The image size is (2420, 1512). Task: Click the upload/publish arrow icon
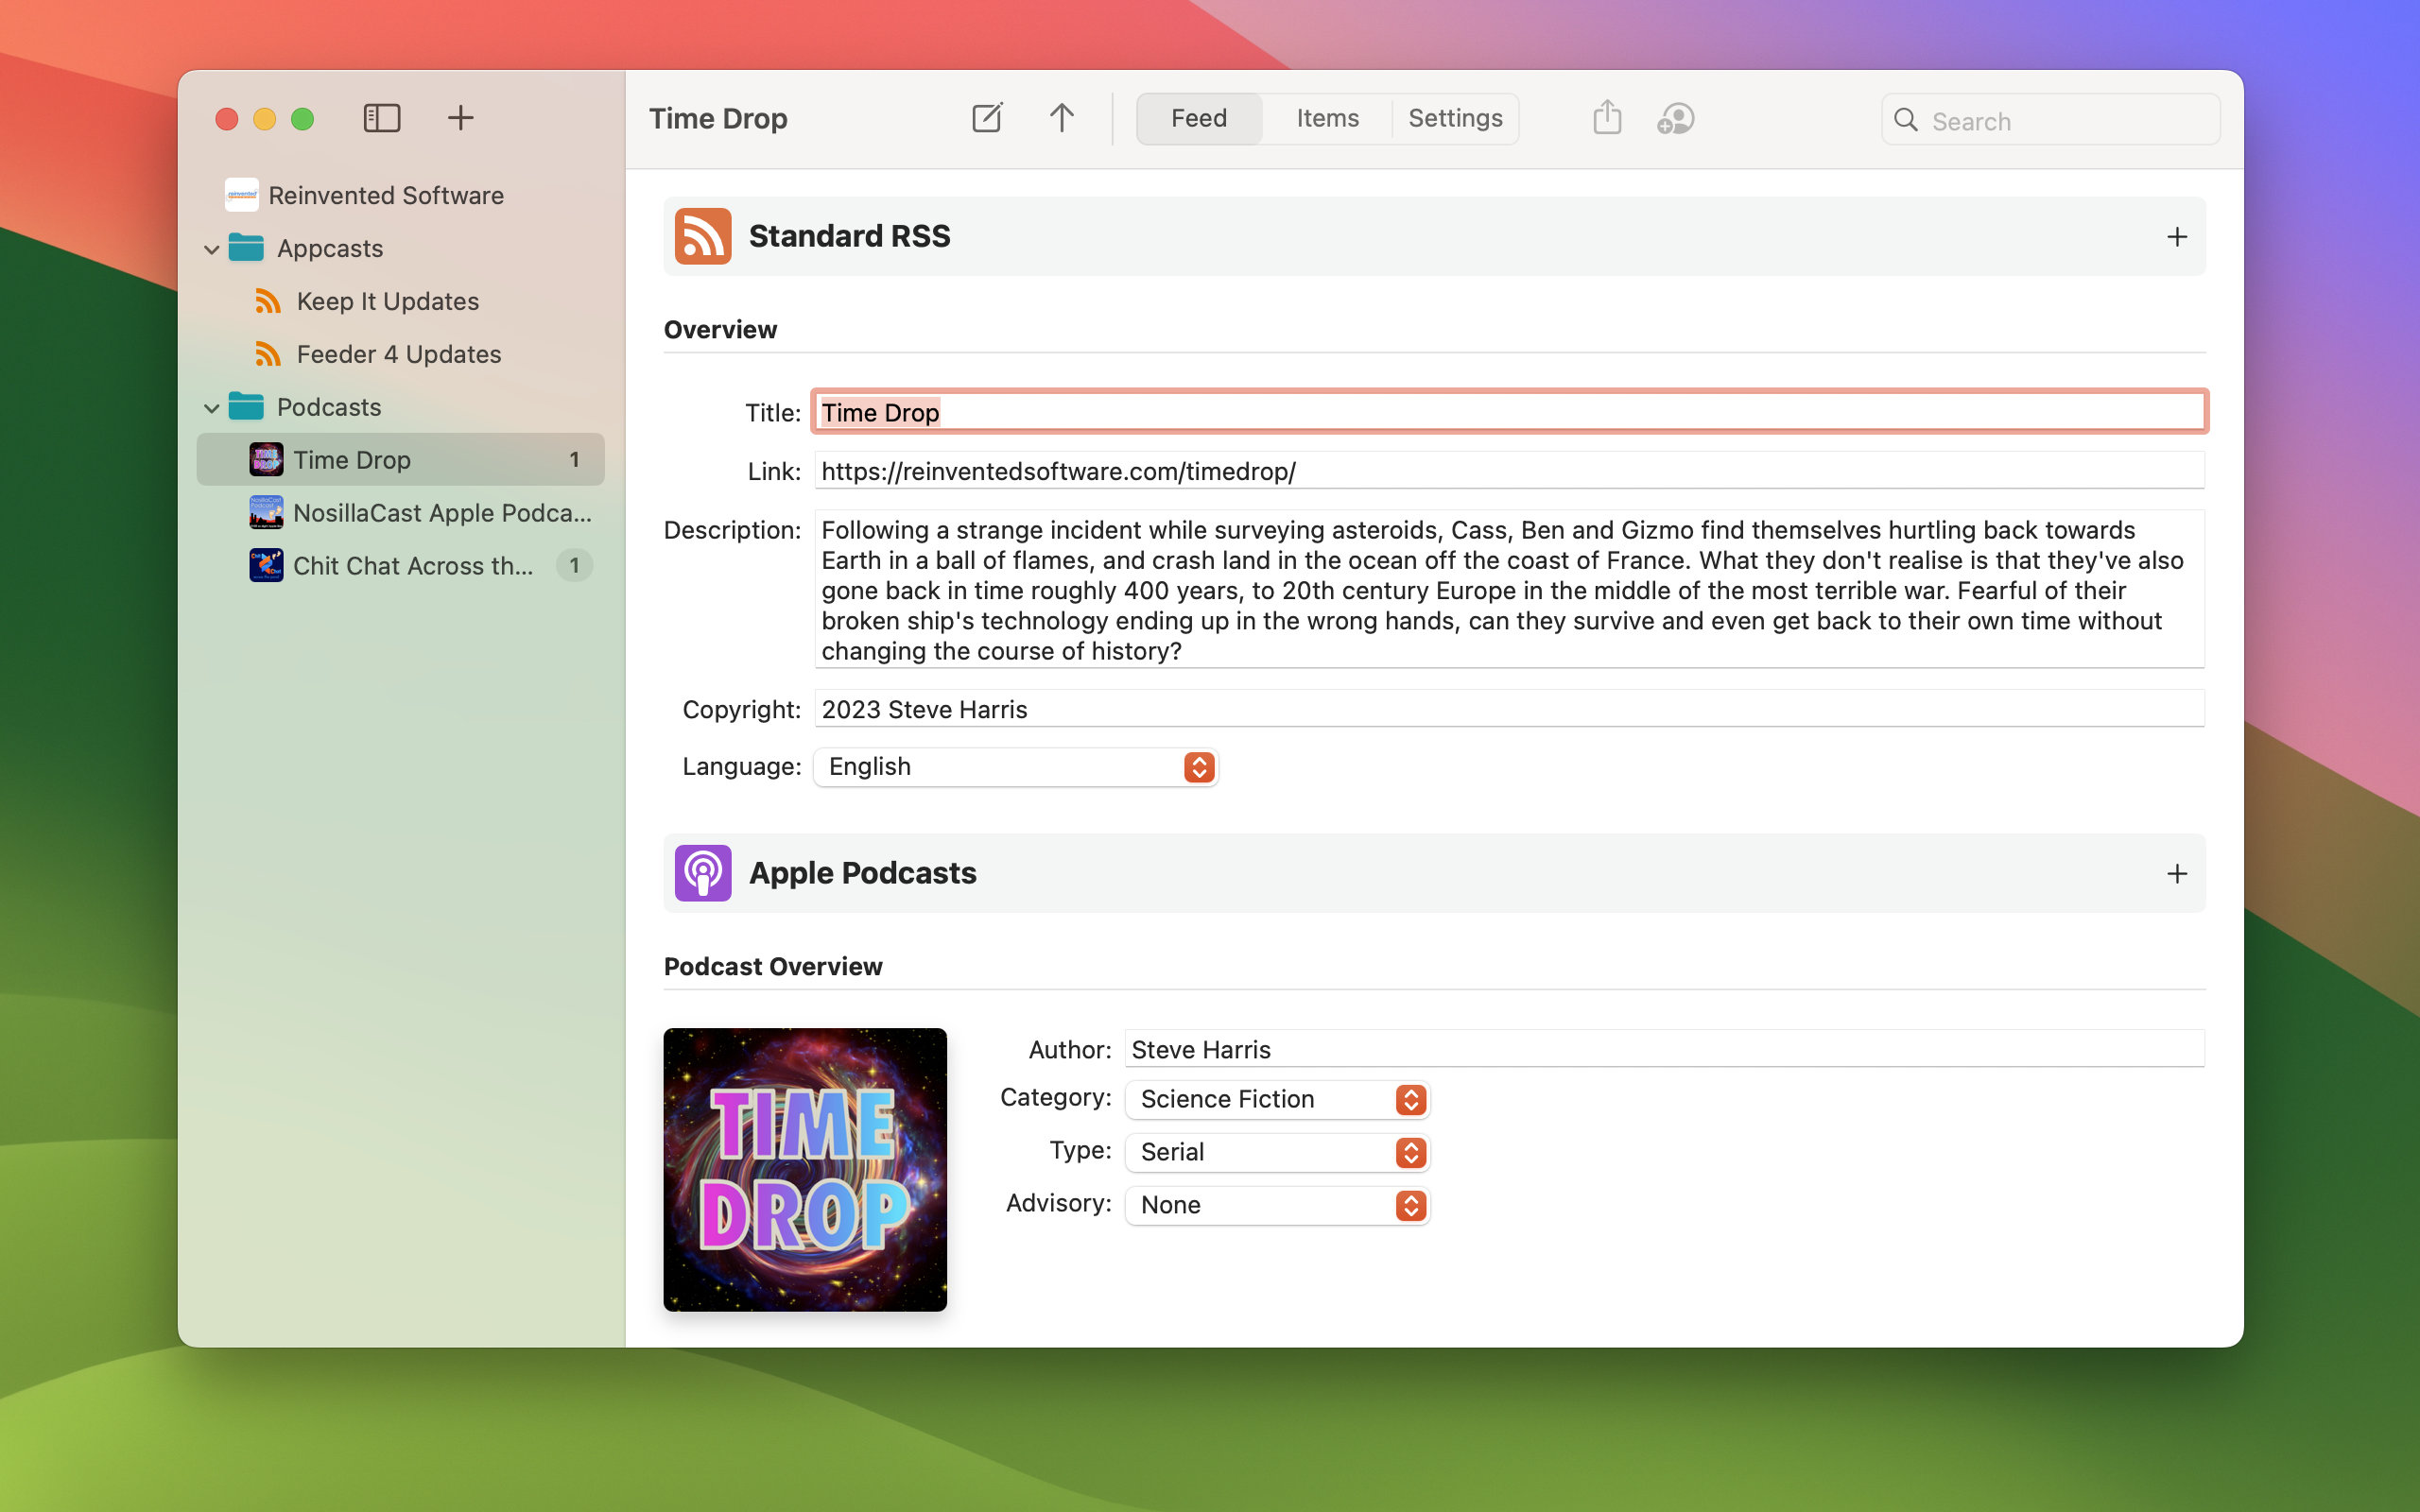point(1061,117)
